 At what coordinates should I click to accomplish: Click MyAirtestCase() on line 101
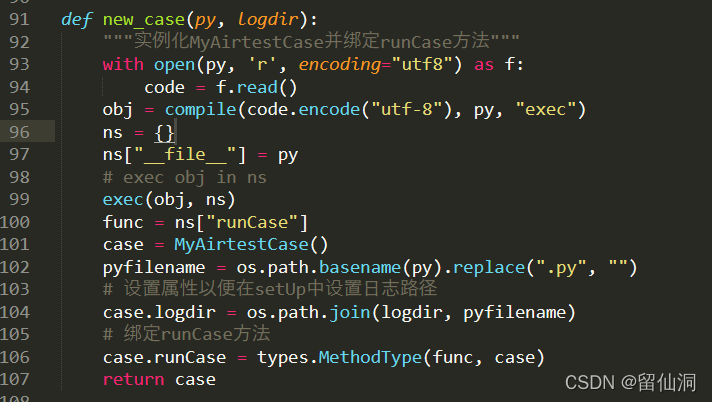[251, 244]
